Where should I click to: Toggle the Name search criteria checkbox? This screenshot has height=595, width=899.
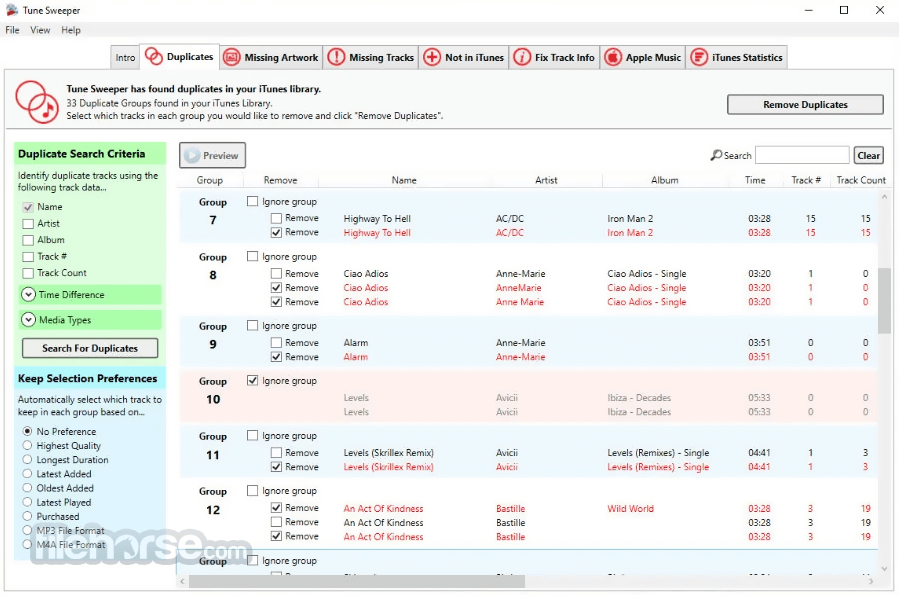coord(28,207)
